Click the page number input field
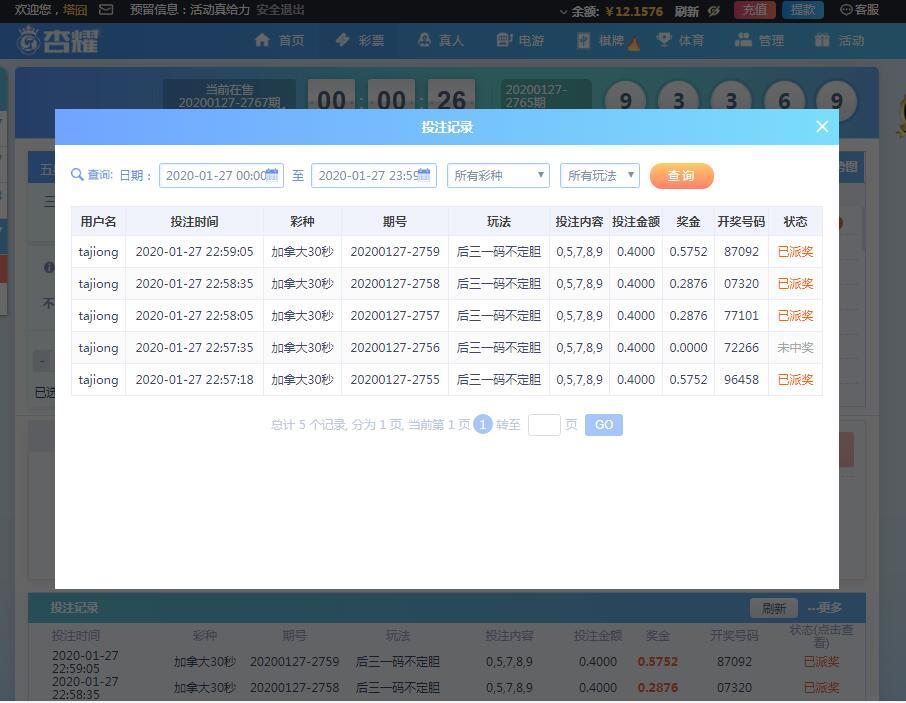This screenshot has height=703, width=906. tap(544, 425)
